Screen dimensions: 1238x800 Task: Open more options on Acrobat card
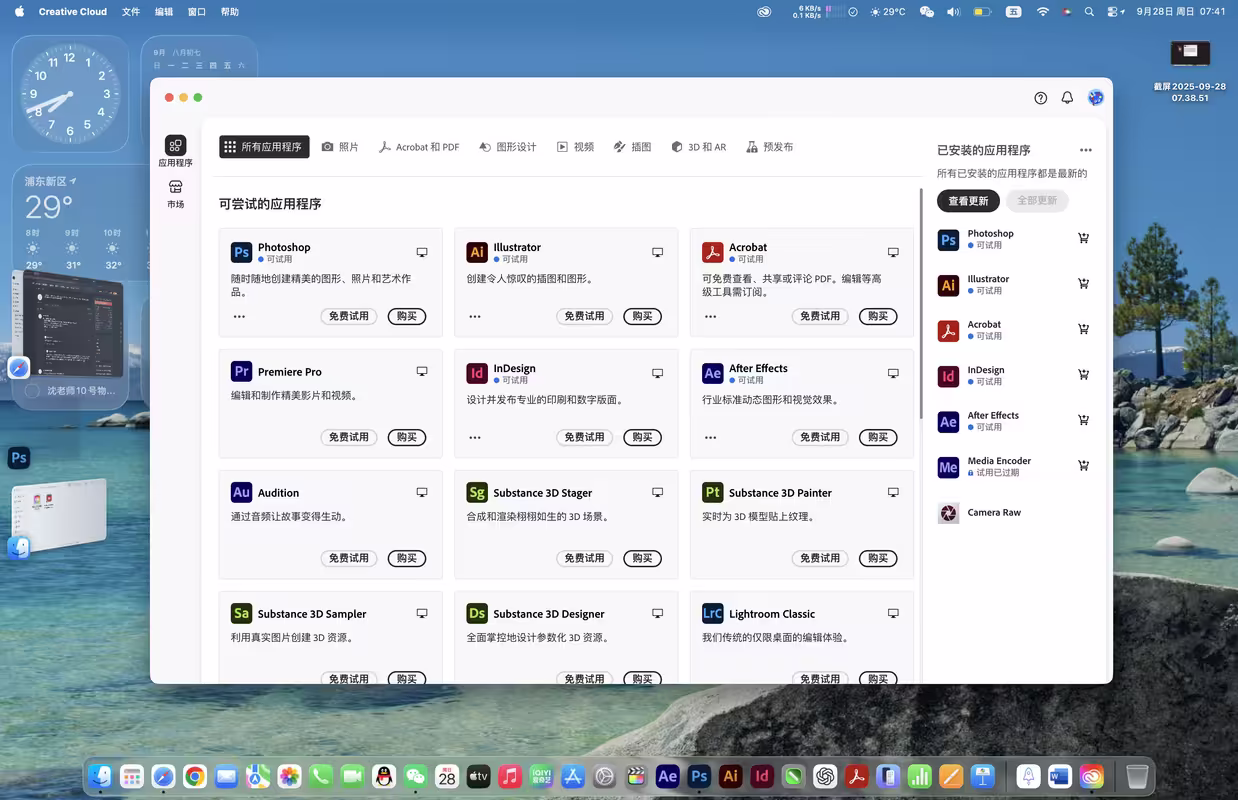pyautogui.click(x=710, y=316)
